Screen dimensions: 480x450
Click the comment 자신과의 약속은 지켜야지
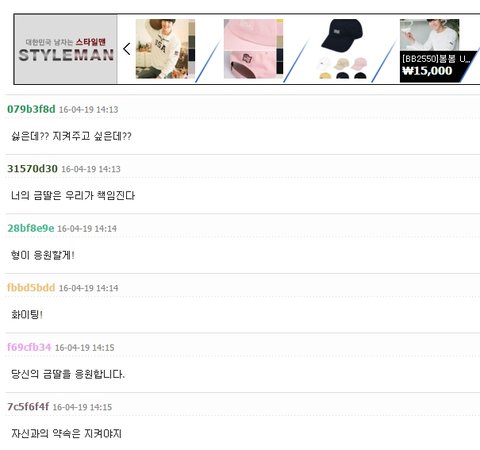[x=66, y=433]
